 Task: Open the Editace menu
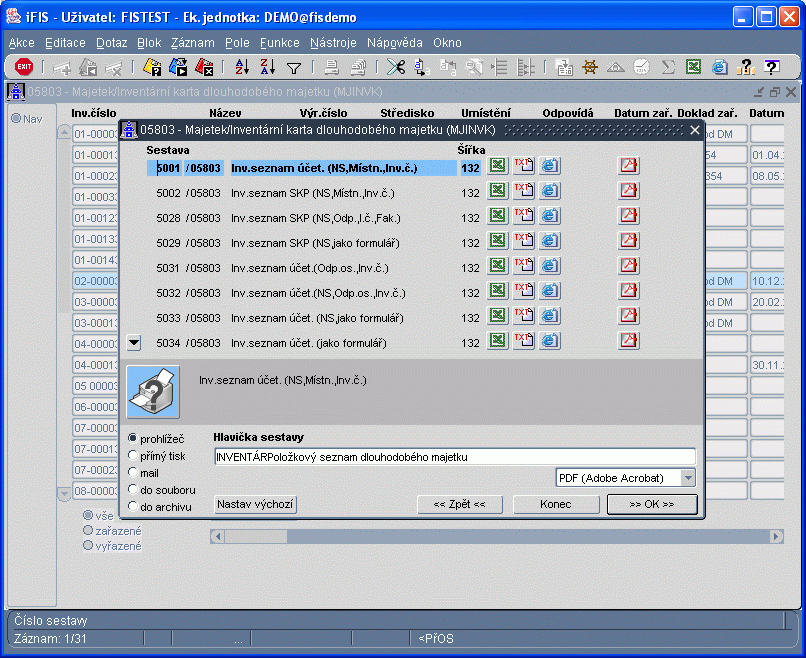coord(65,43)
